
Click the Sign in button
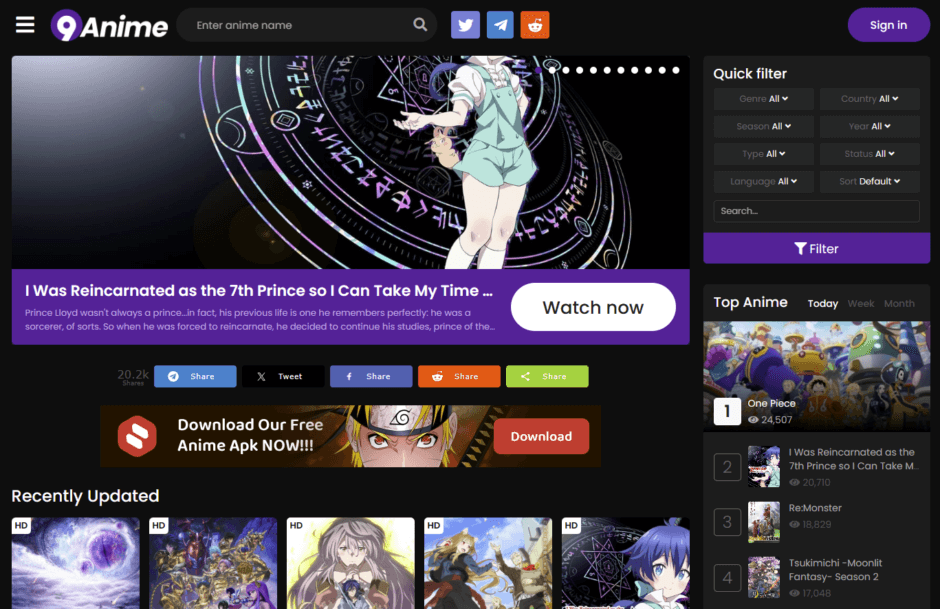888,24
